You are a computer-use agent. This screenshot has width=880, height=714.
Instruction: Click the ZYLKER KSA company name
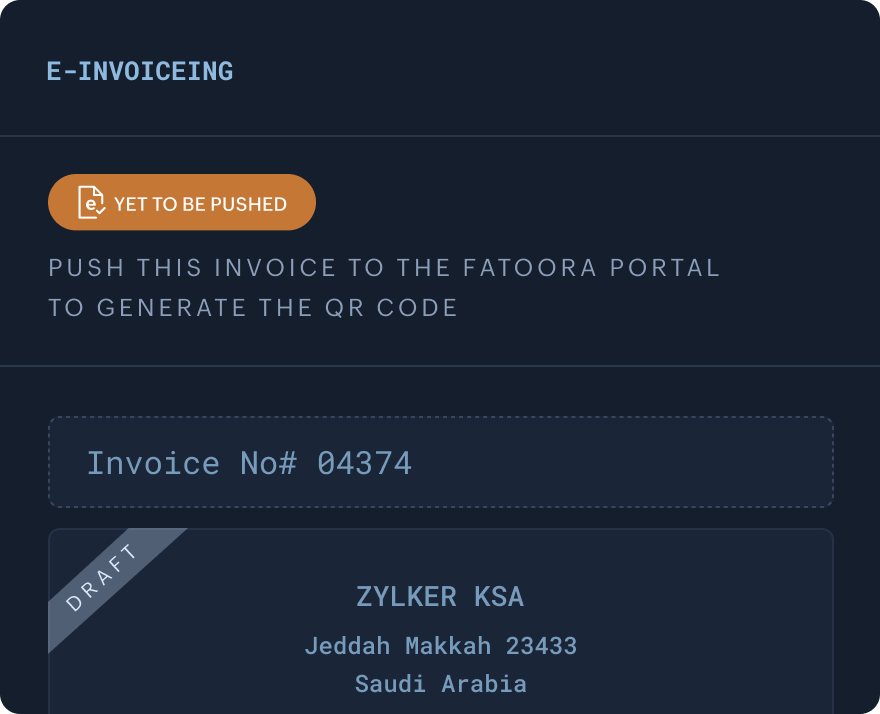(x=440, y=597)
